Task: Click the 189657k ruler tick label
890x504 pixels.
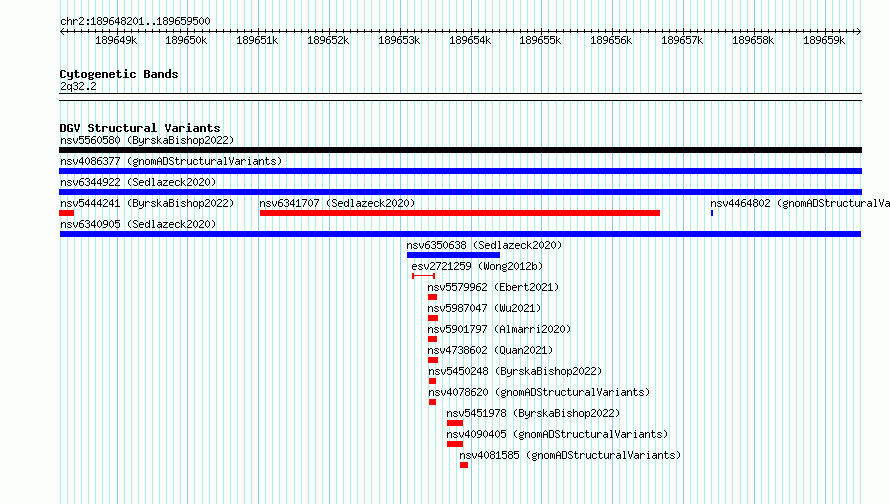Action: pos(682,40)
